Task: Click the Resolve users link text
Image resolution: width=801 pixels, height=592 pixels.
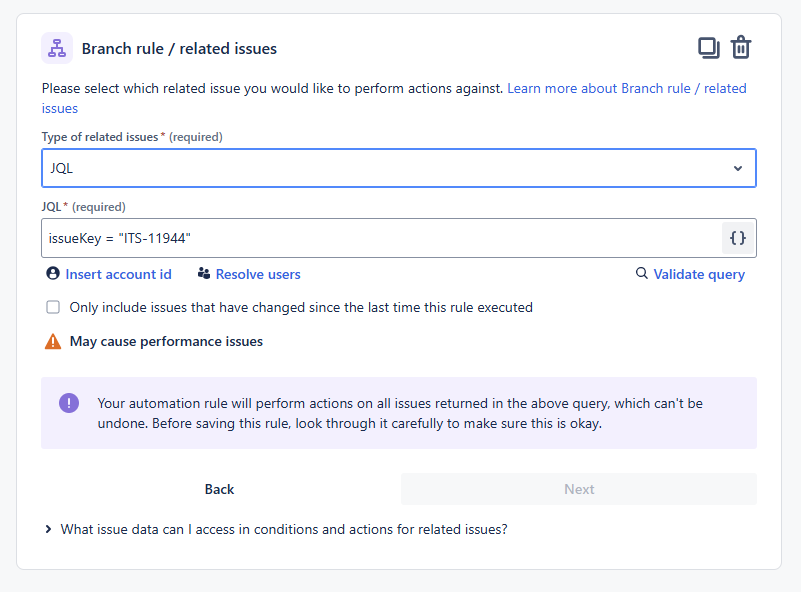Action: pyautogui.click(x=258, y=274)
